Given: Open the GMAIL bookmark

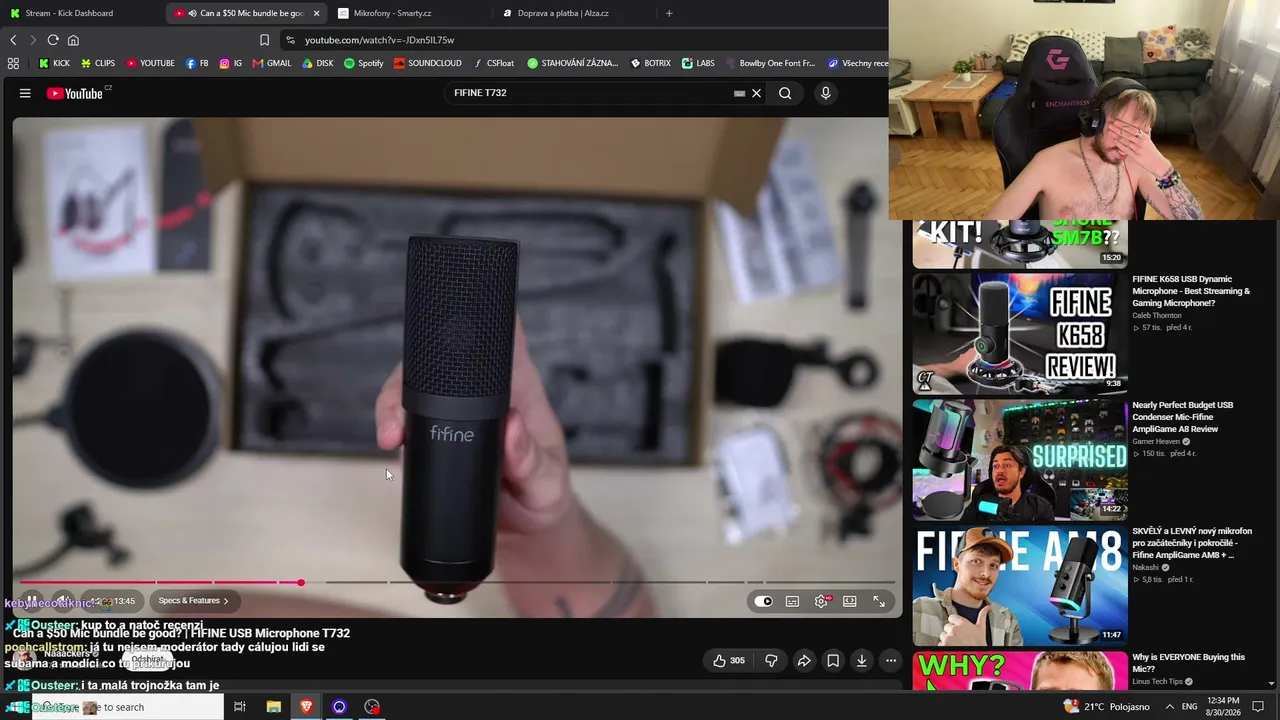Looking at the screenshot, I should (271, 63).
